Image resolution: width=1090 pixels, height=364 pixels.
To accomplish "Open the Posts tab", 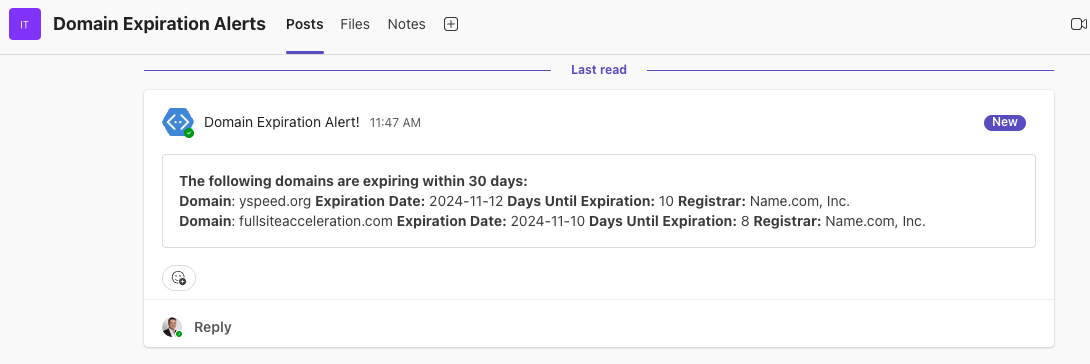I will click(304, 24).
